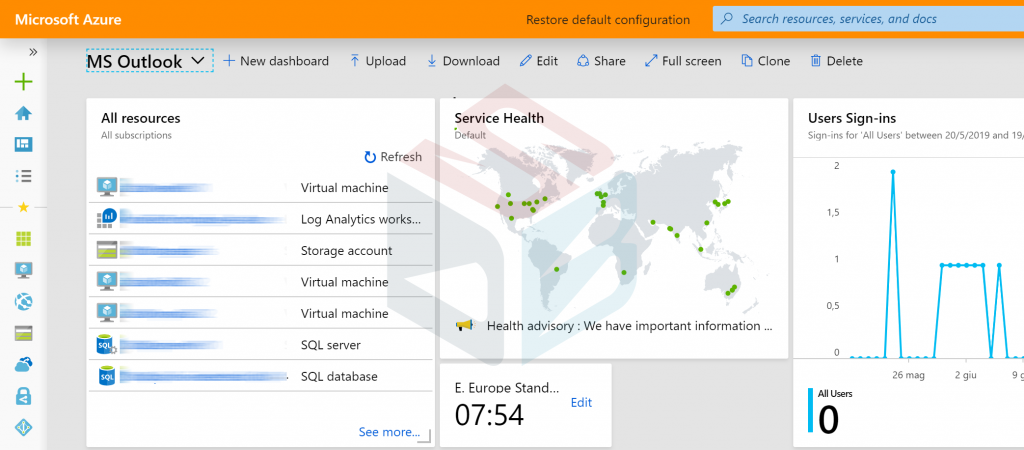The image size is (1024, 450).
Task: Open App Services globe icon in sidebar
Action: (x=24, y=301)
